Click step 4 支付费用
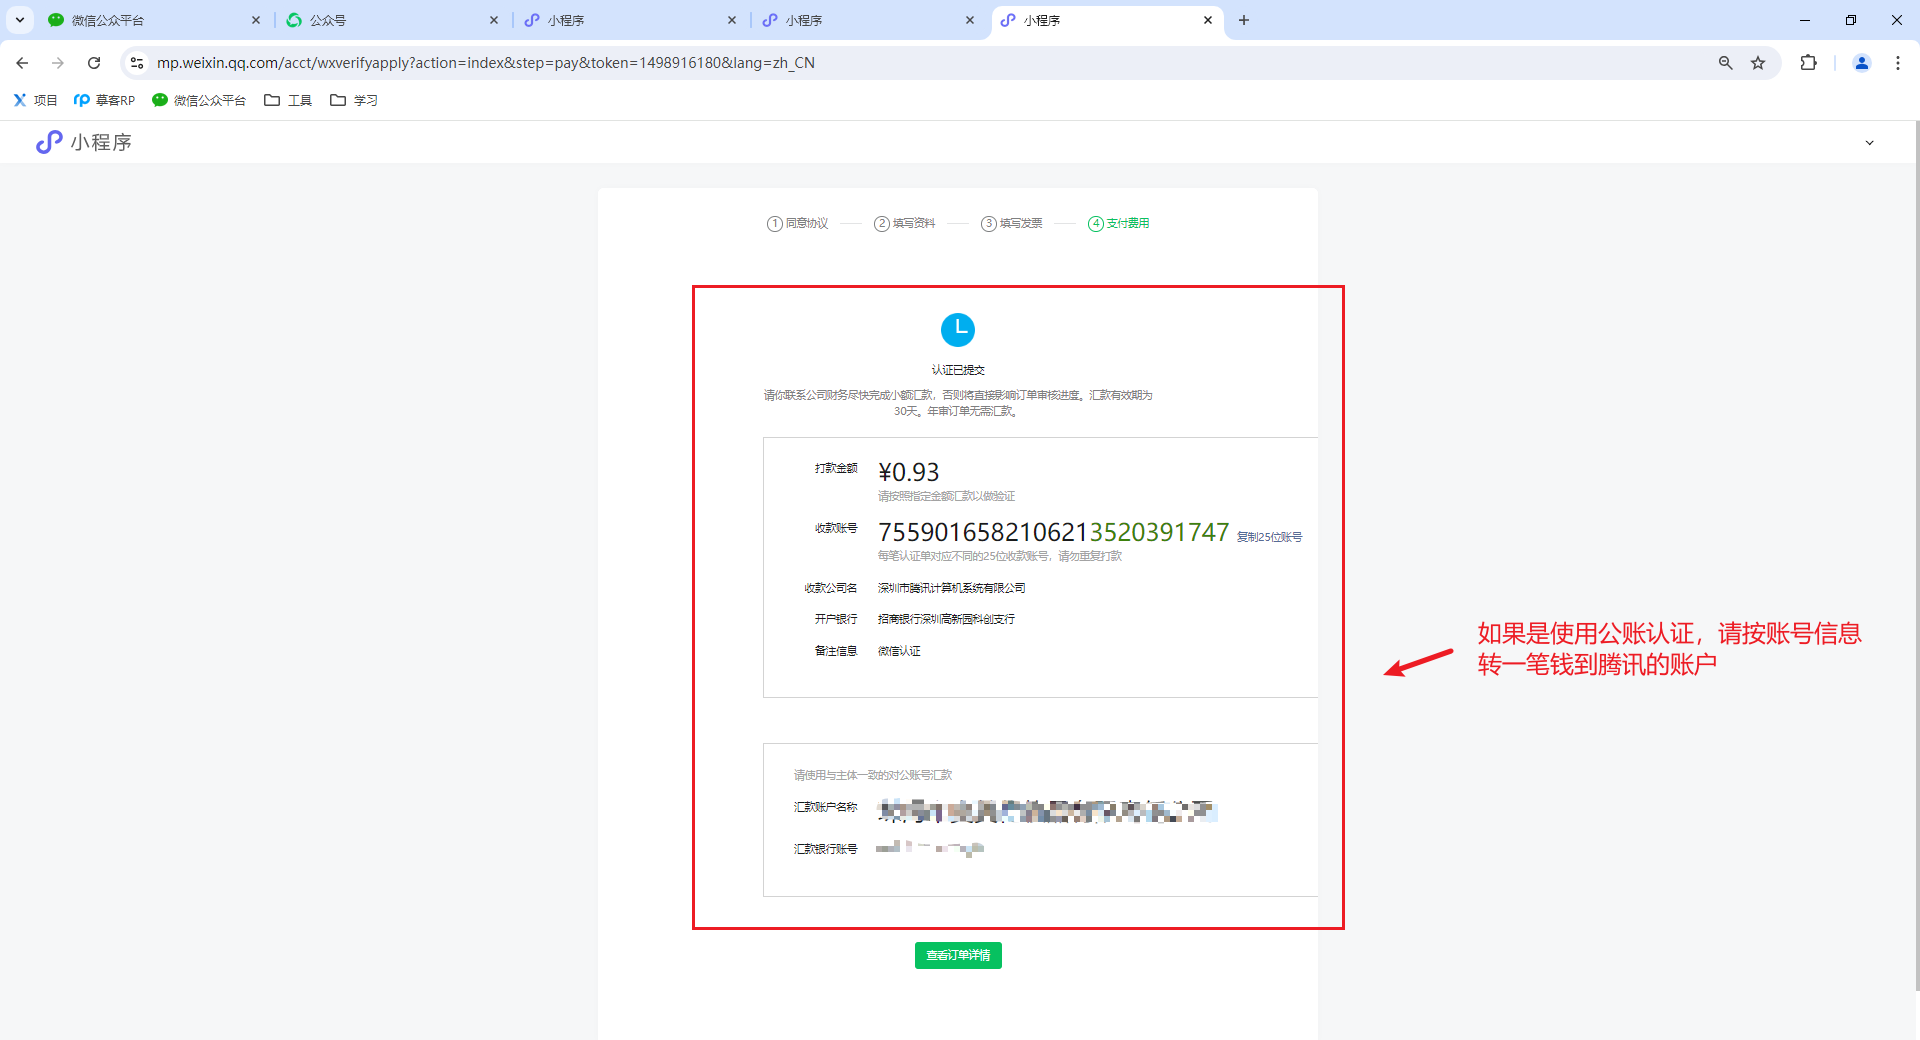Viewport: 1920px width, 1040px height. pyautogui.click(x=1118, y=223)
